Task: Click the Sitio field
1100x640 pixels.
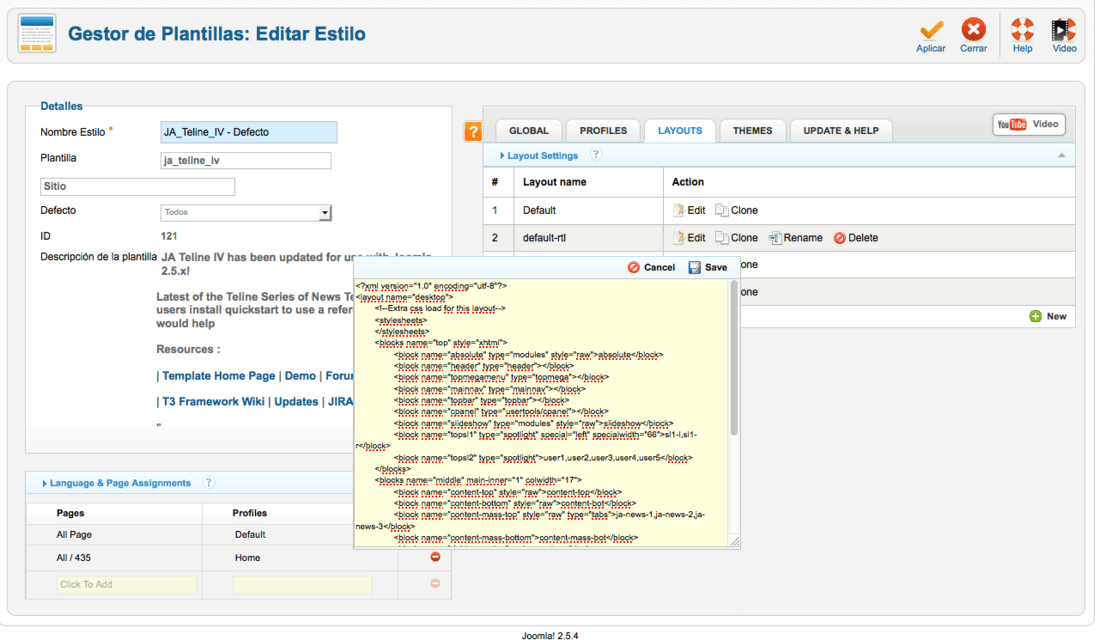Action: tap(138, 187)
